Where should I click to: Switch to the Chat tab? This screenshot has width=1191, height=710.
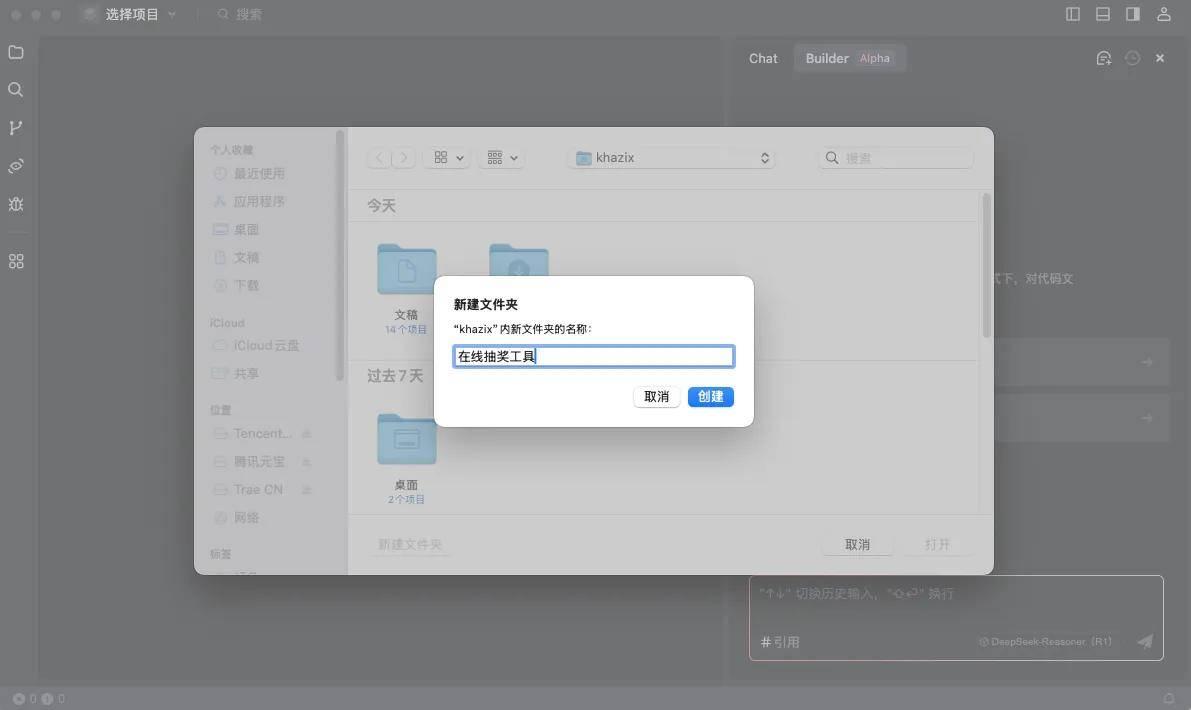click(x=763, y=58)
